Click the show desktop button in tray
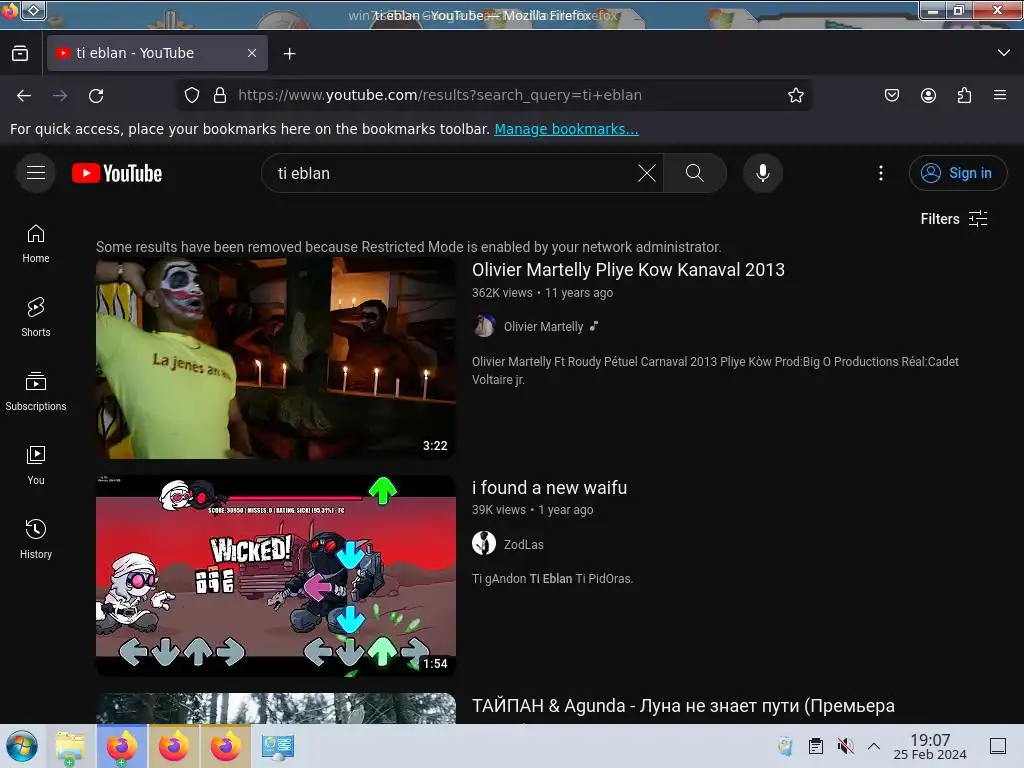 pyautogui.click(x=998, y=746)
